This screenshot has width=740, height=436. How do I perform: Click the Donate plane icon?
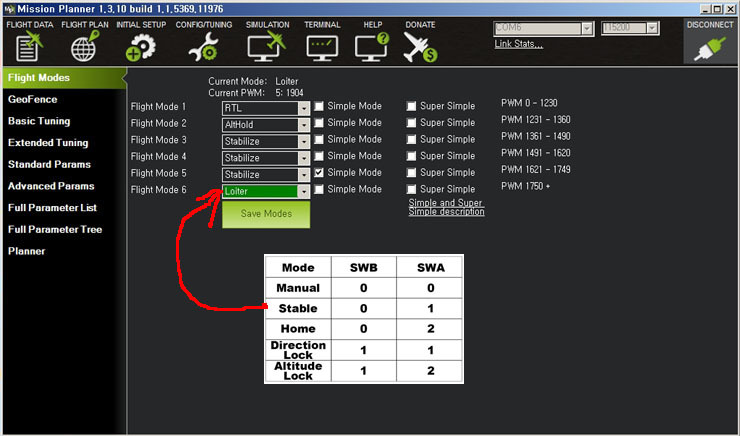pos(420,47)
